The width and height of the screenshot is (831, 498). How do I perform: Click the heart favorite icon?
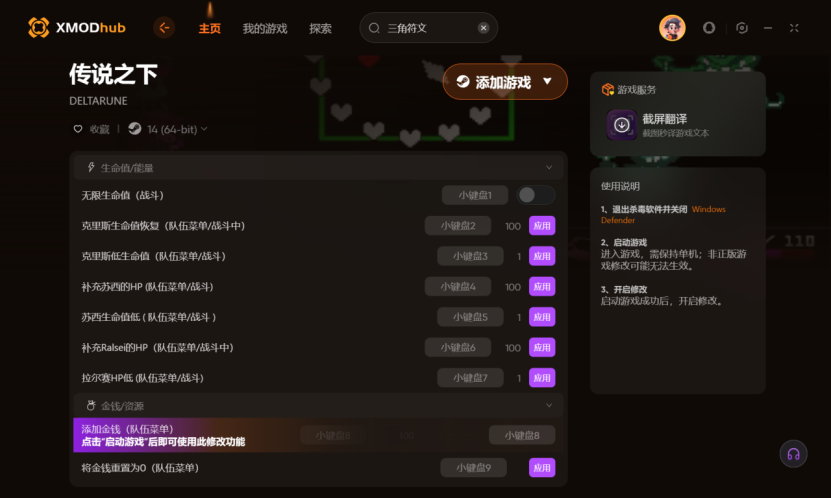coord(78,129)
